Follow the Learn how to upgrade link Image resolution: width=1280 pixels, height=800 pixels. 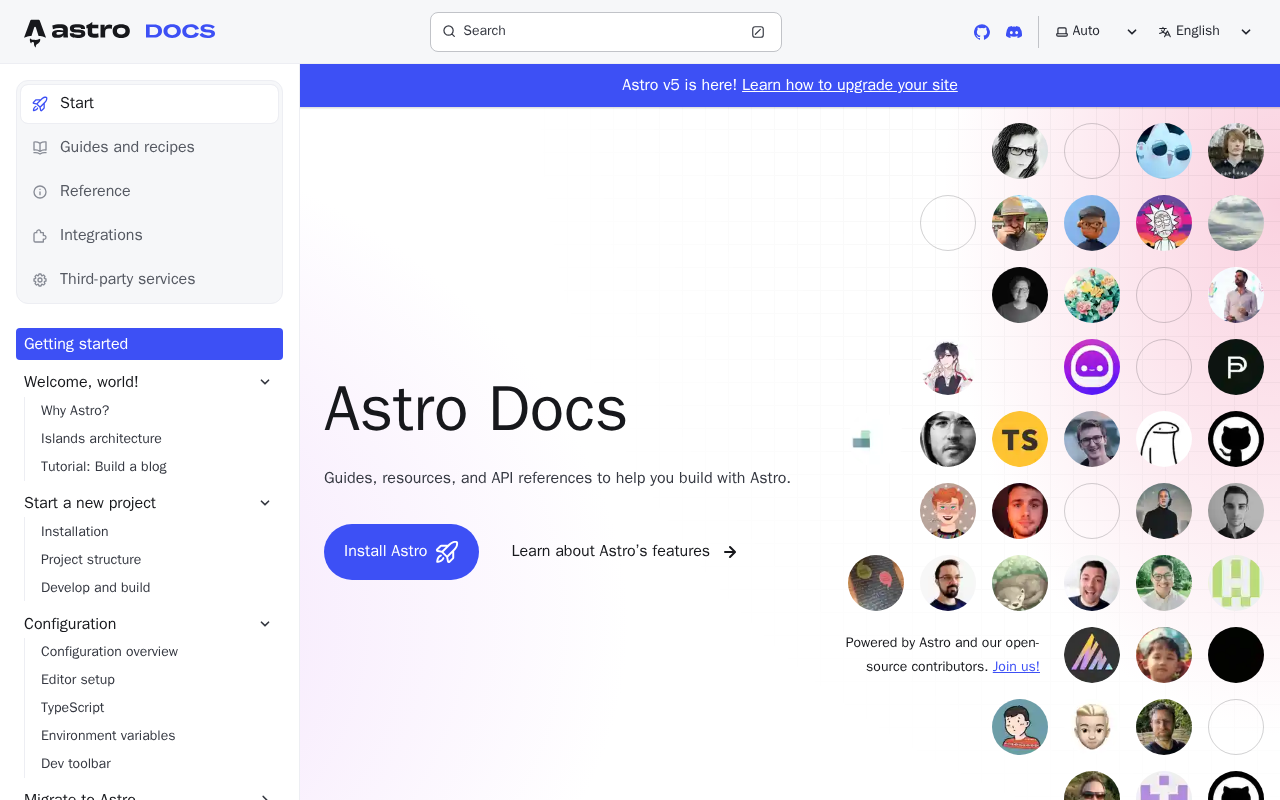click(x=850, y=85)
